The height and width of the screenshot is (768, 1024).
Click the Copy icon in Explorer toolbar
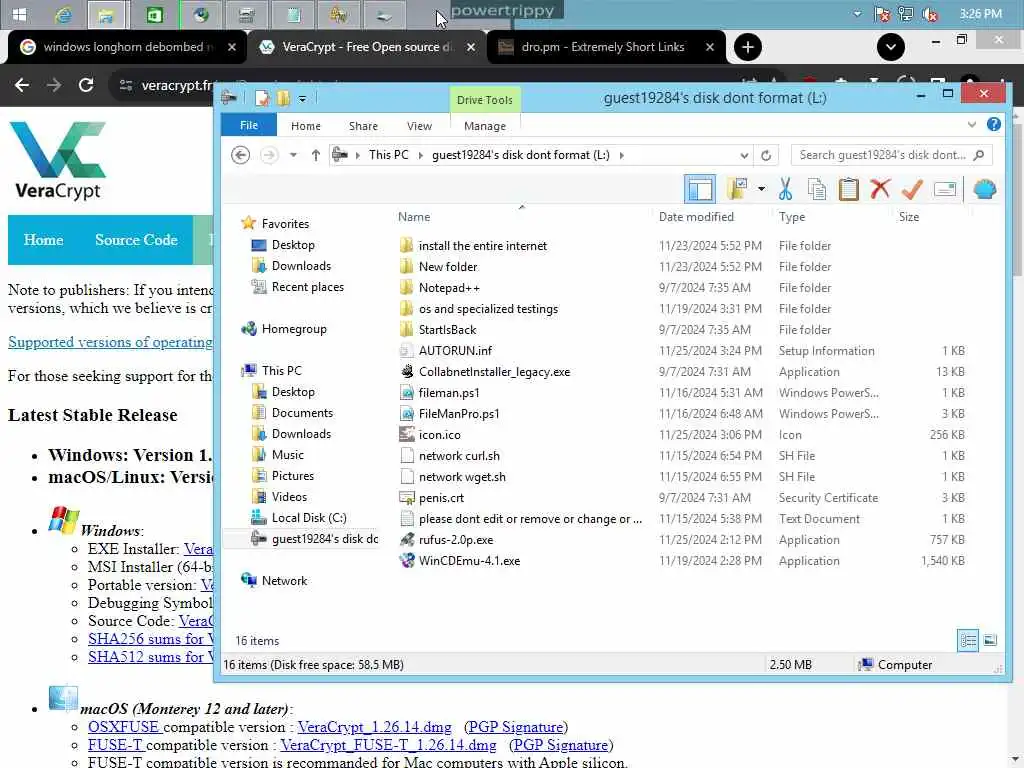(x=816, y=189)
